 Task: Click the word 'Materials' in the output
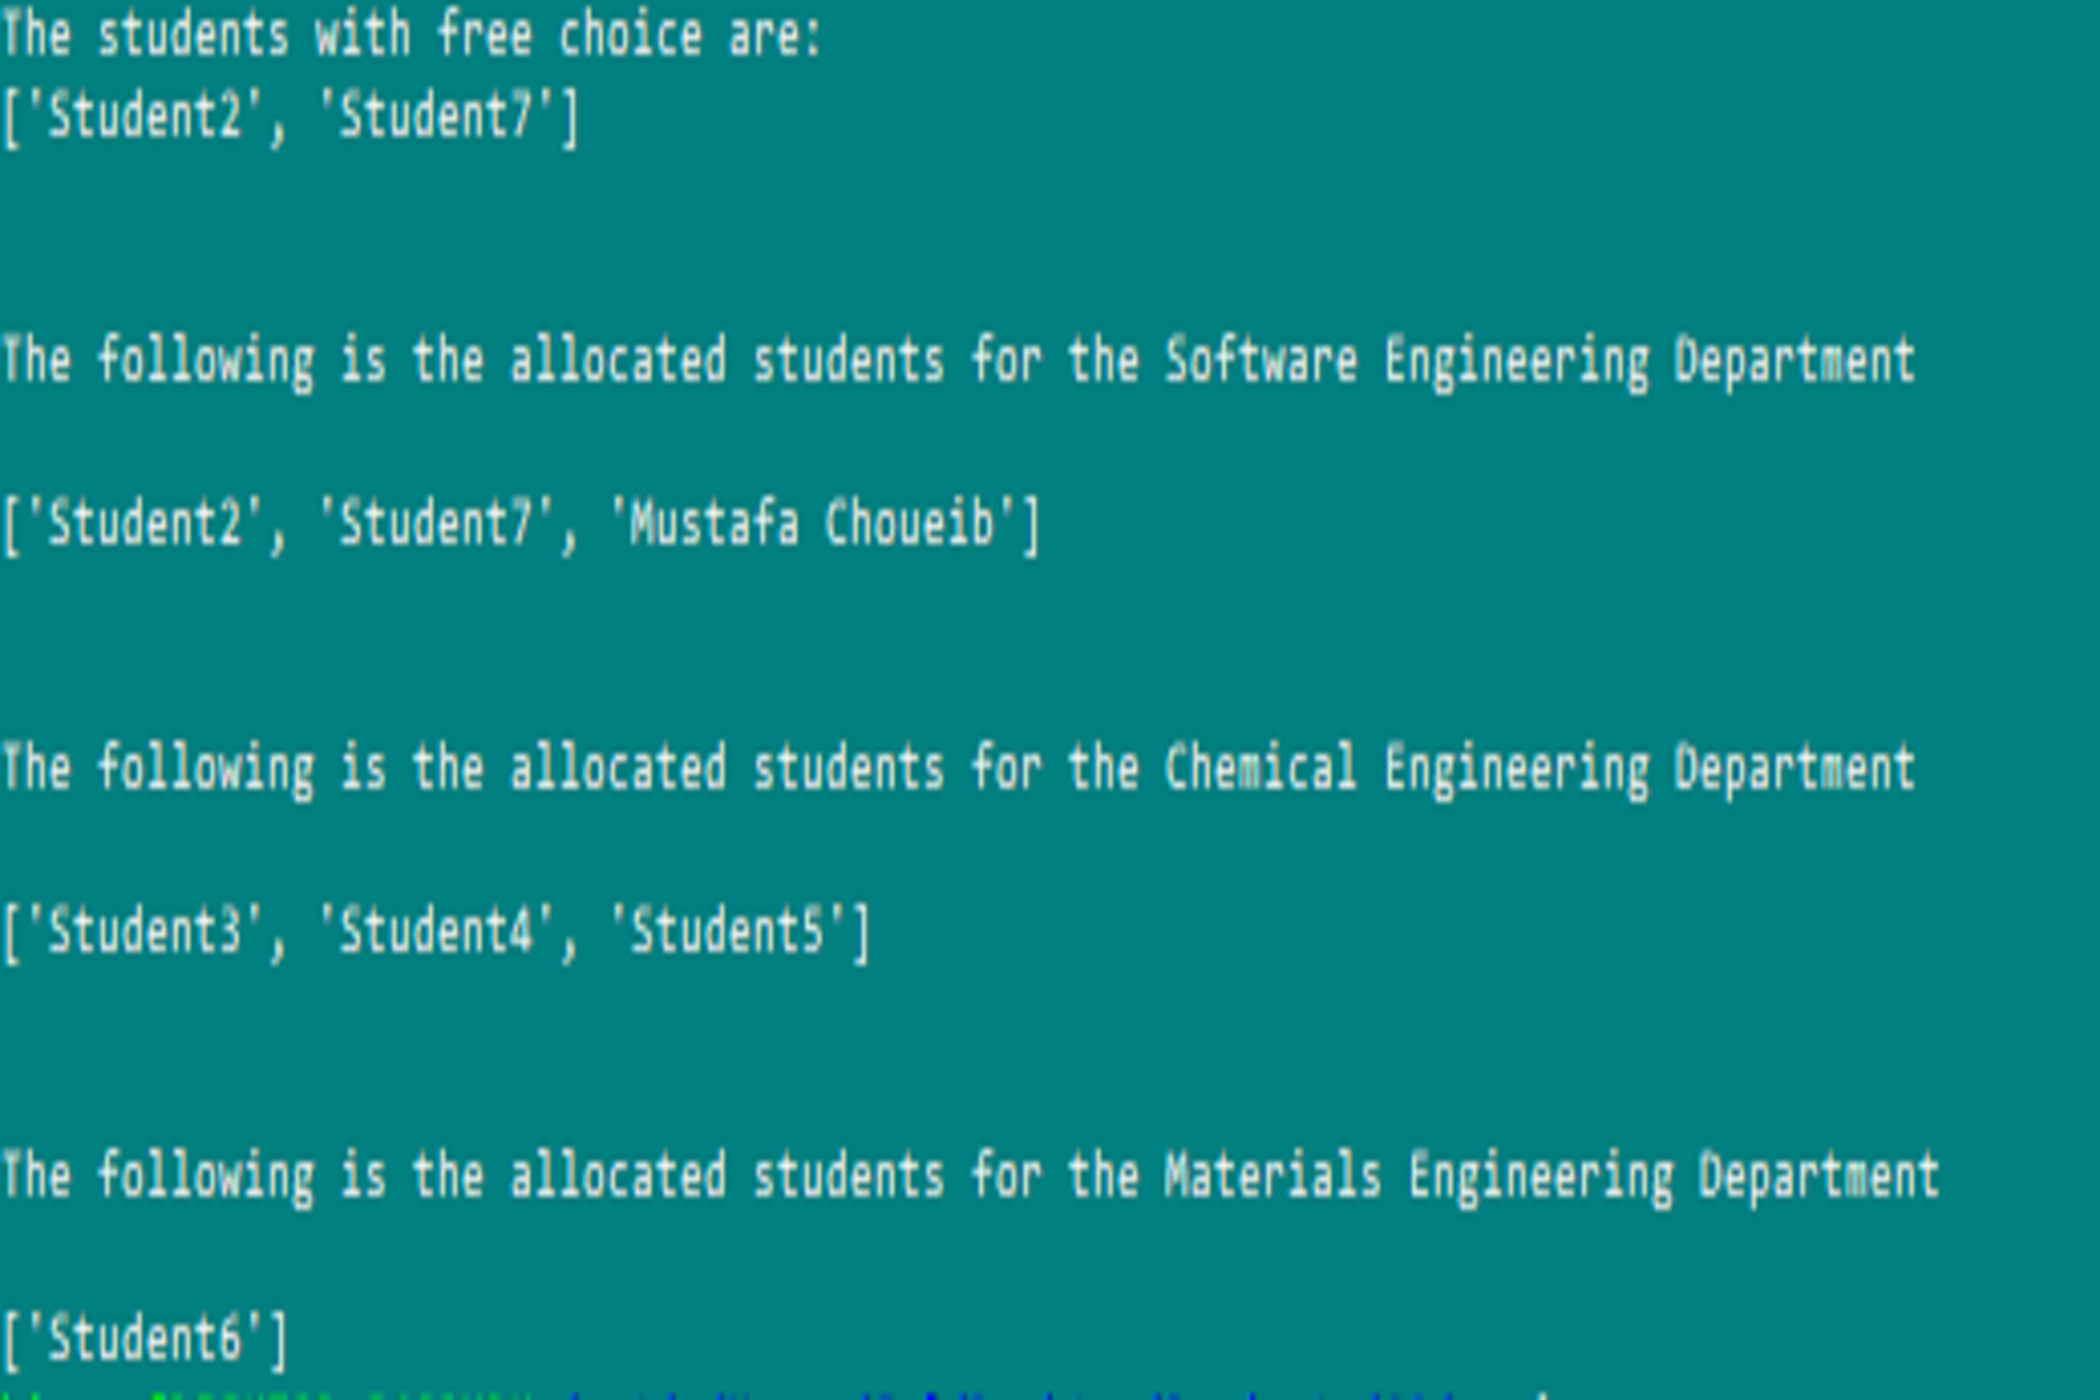pos(1273,1177)
